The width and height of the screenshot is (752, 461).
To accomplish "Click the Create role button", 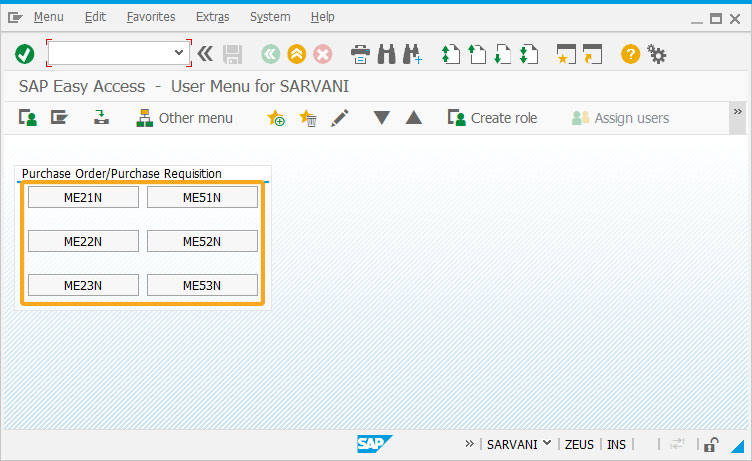I will [492, 118].
